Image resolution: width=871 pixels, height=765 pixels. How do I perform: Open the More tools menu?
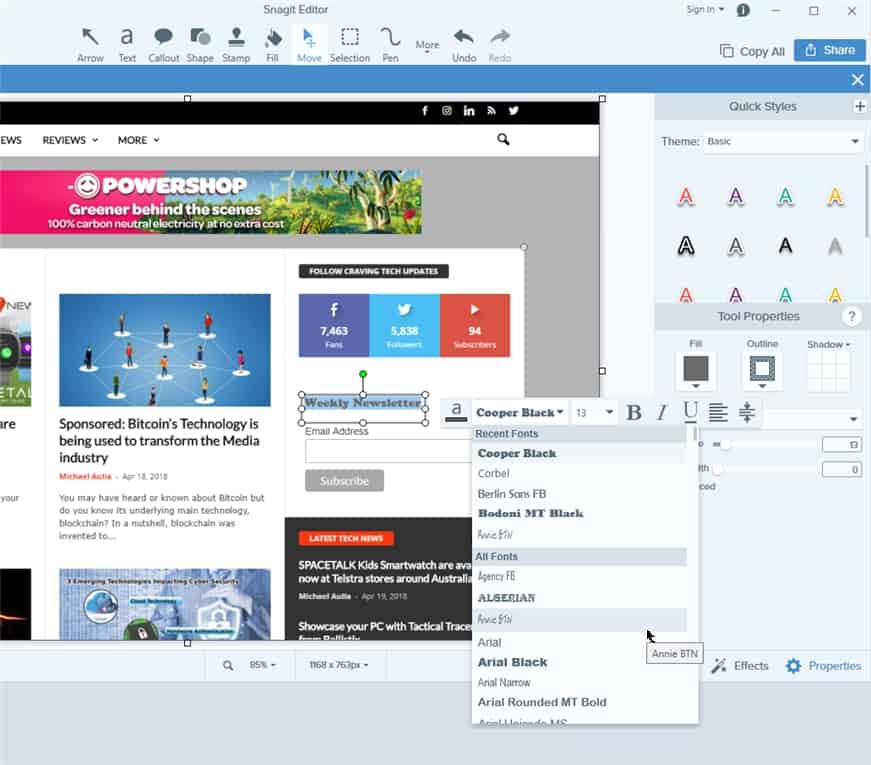tap(427, 46)
